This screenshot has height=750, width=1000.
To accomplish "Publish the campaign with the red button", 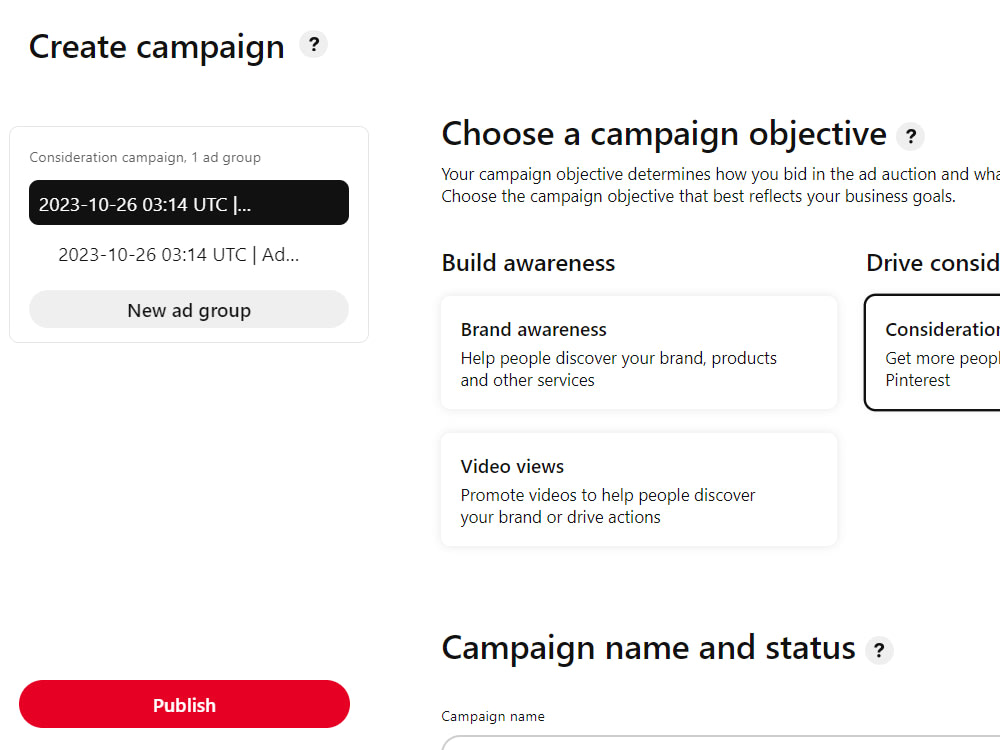I will 184,705.
